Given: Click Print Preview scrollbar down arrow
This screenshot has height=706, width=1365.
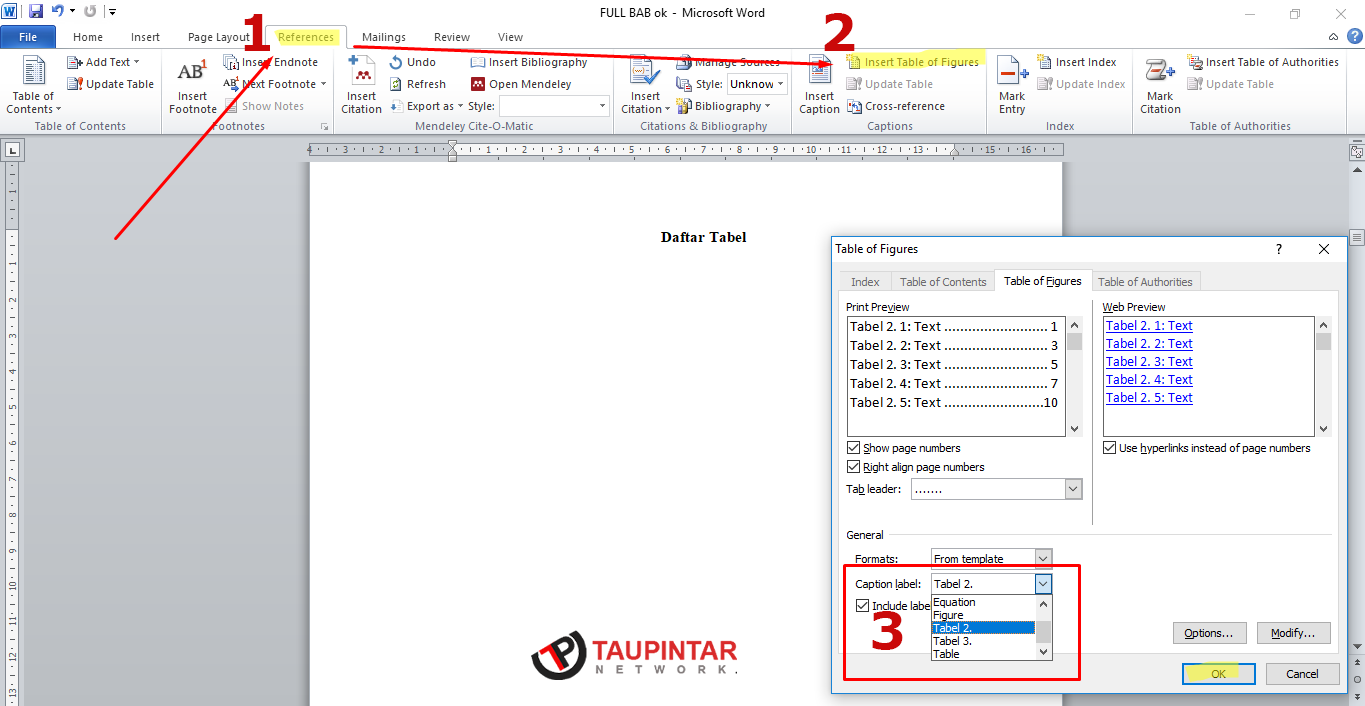Looking at the screenshot, I should tap(1075, 428).
